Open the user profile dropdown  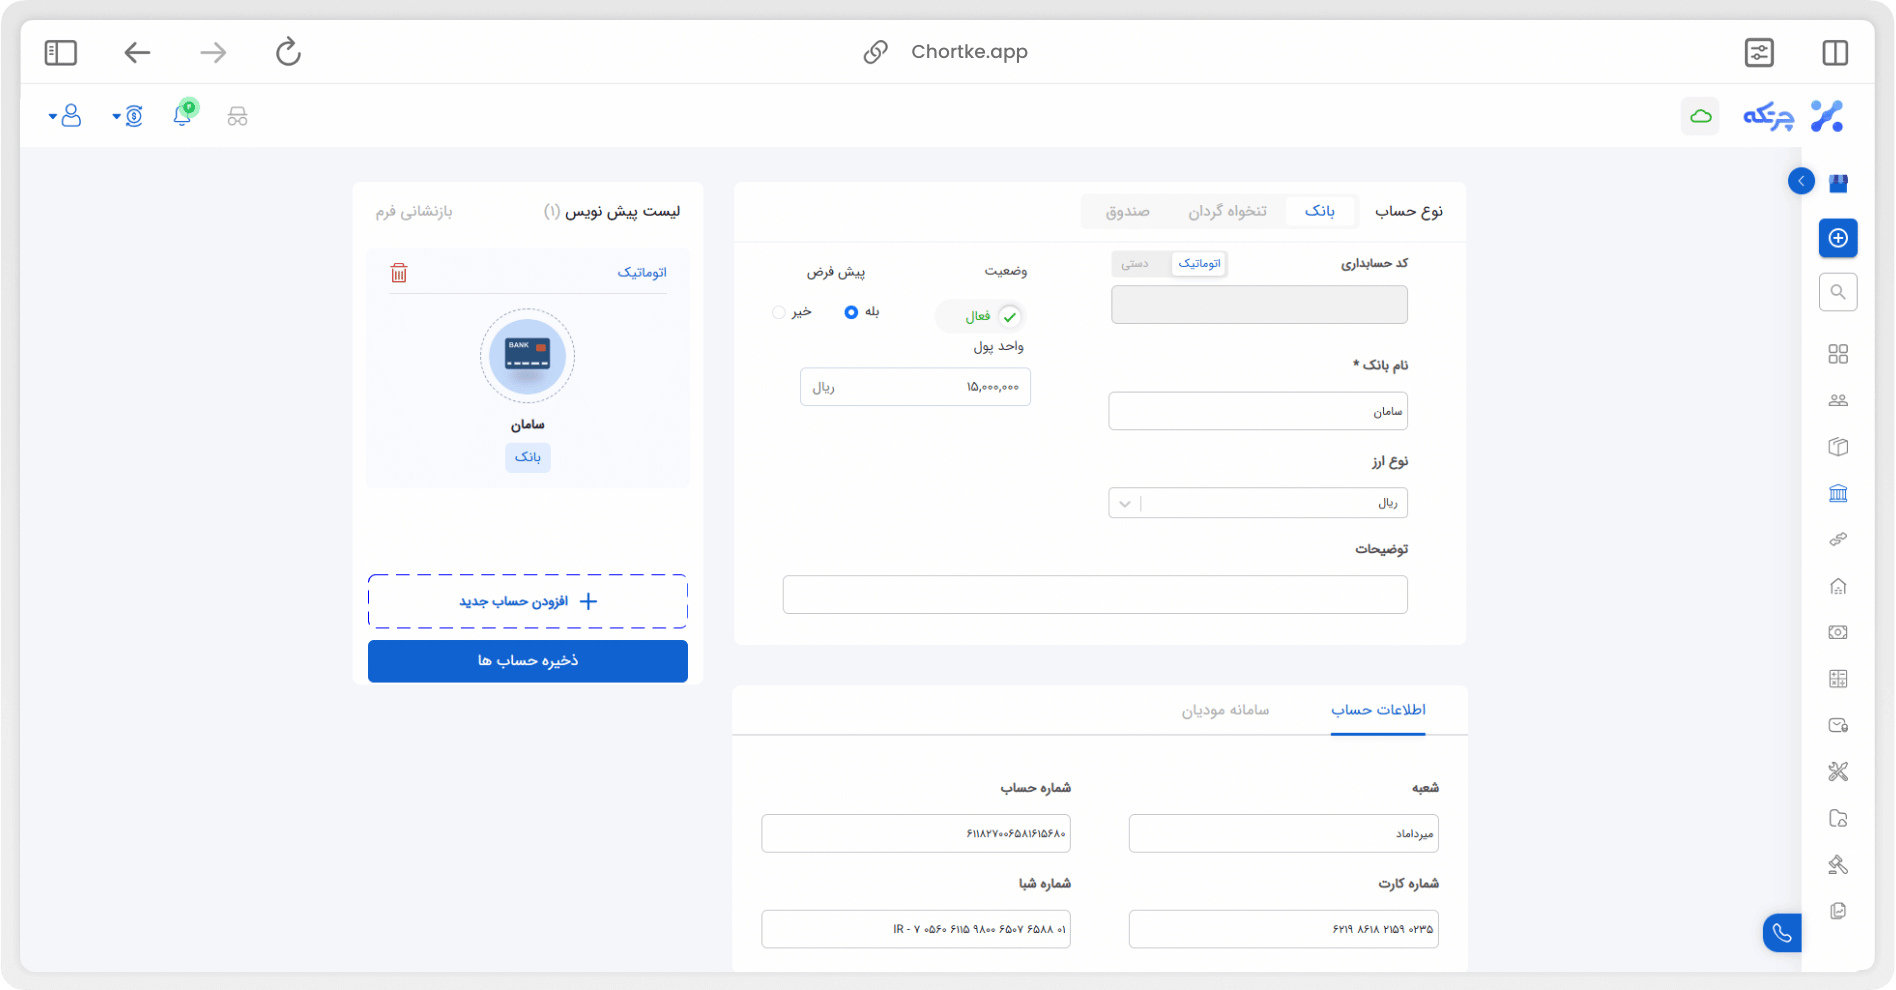coord(66,116)
